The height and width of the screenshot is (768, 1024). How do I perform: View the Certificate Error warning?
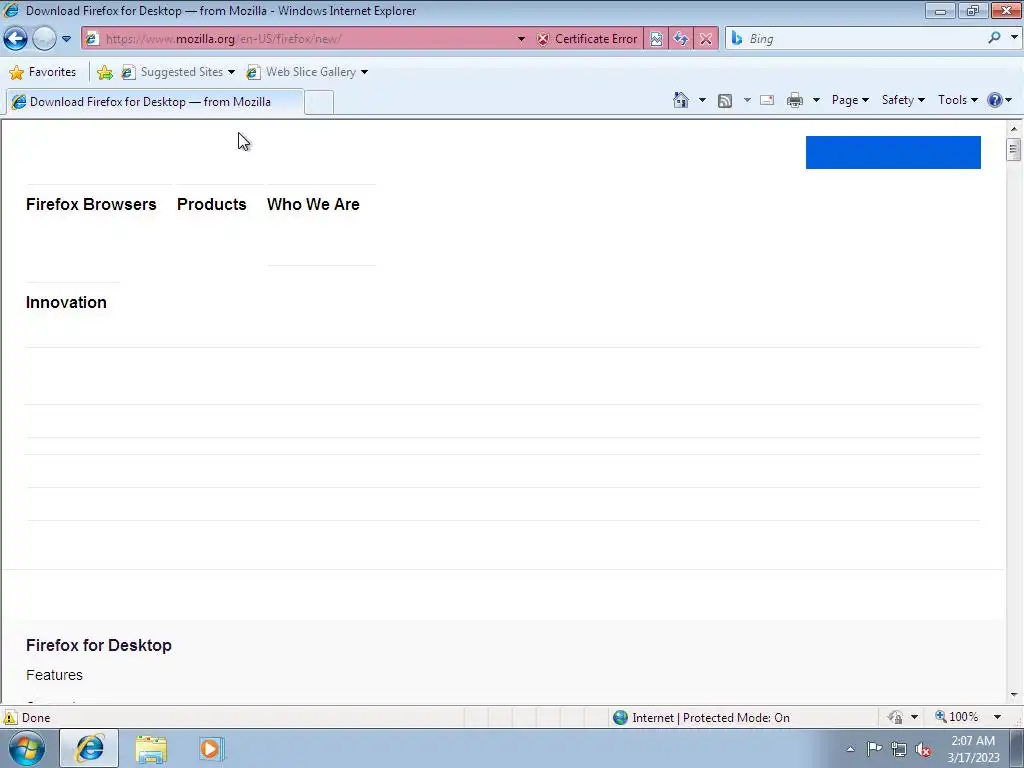point(588,39)
